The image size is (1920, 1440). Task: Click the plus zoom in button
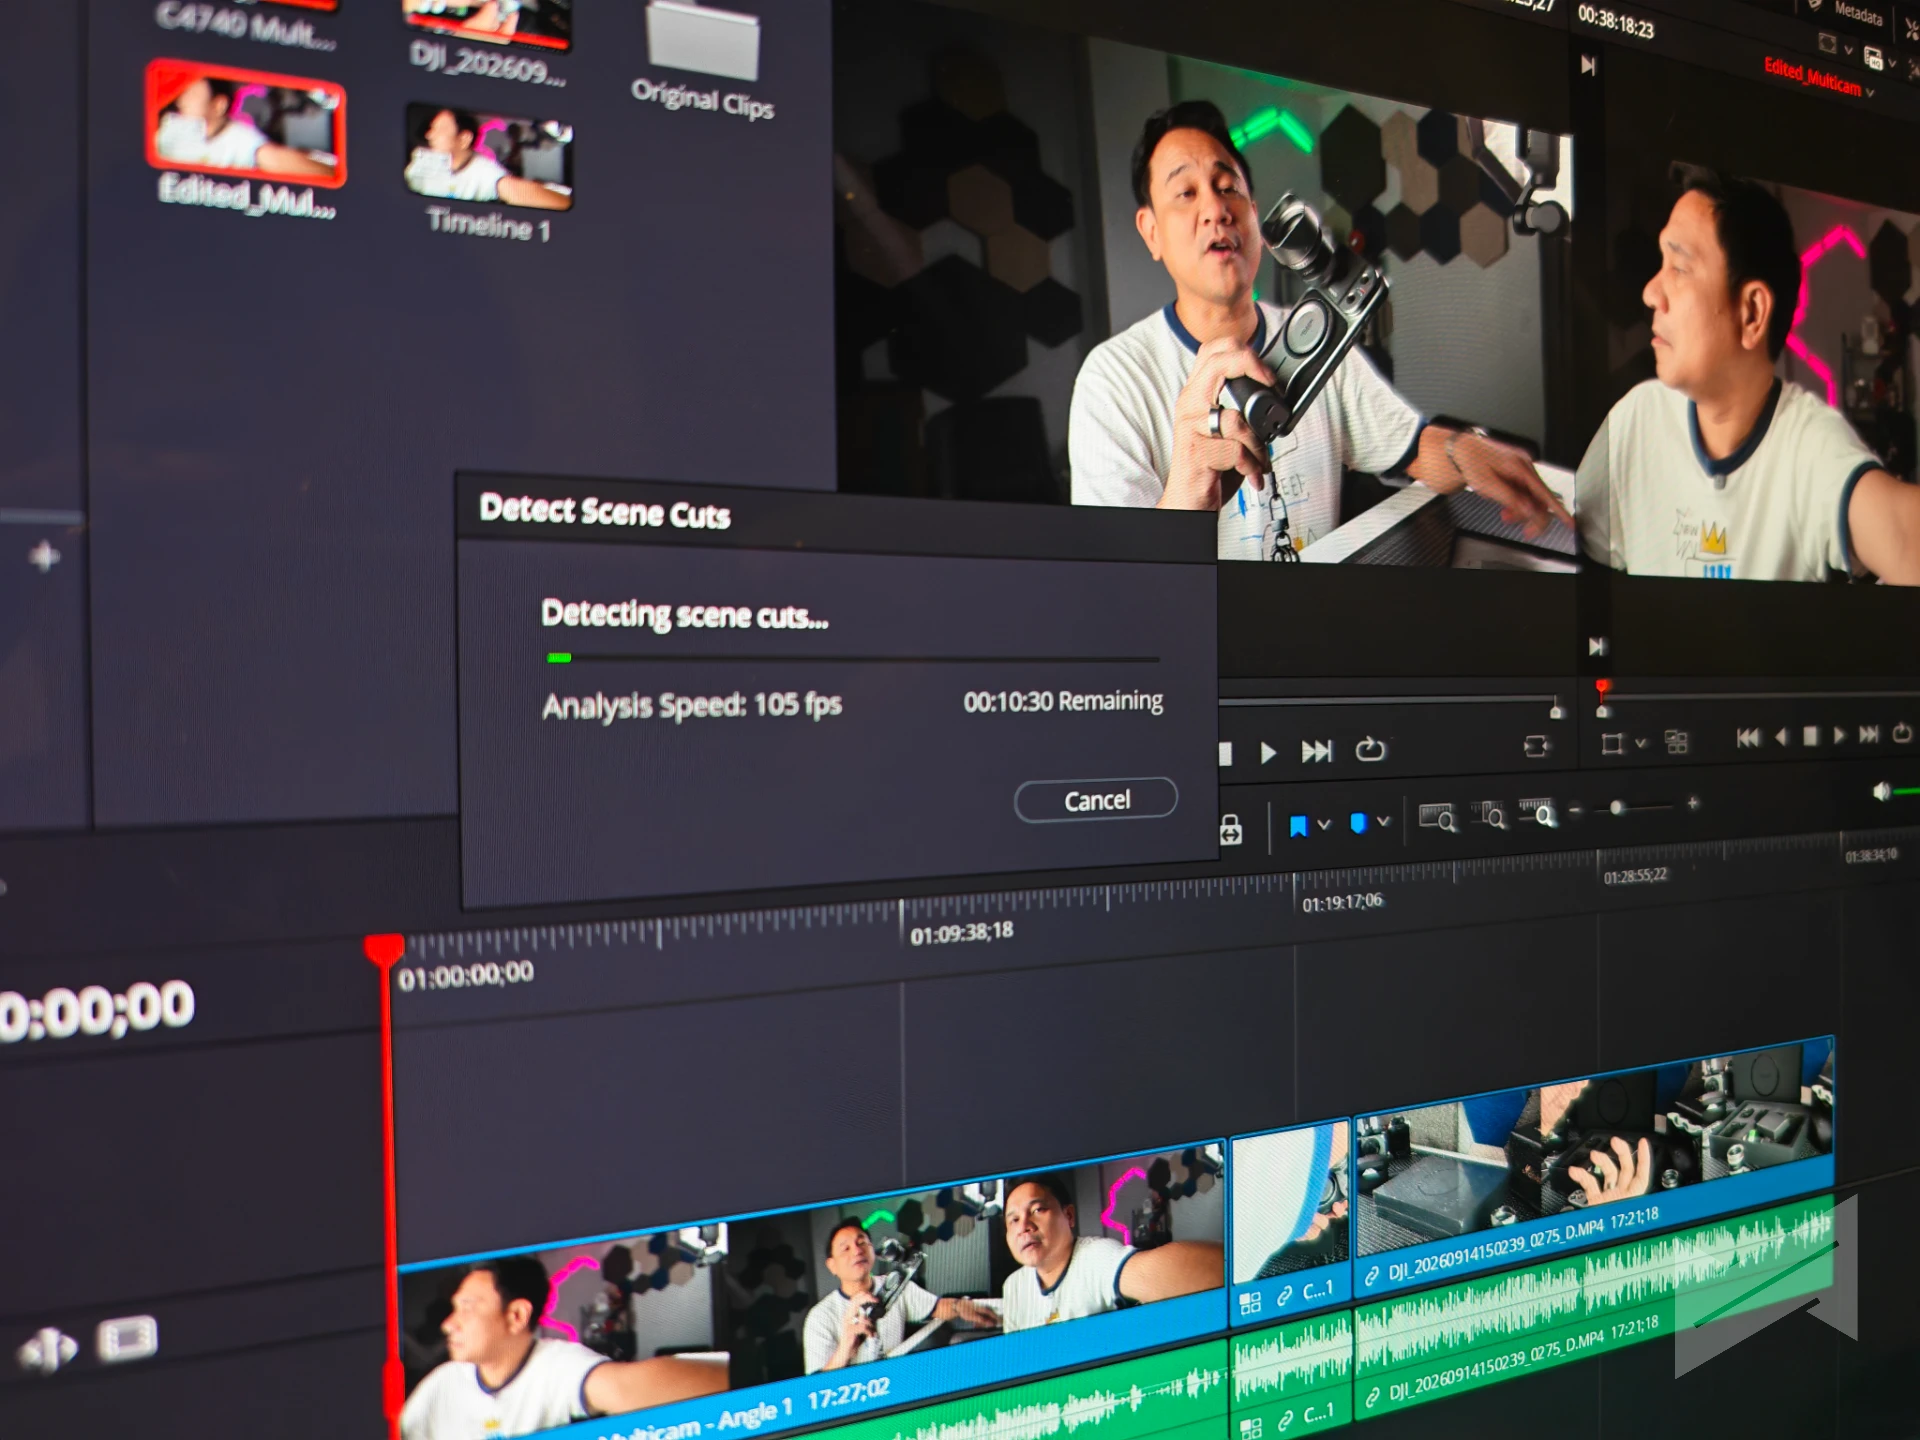coord(1692,803)
